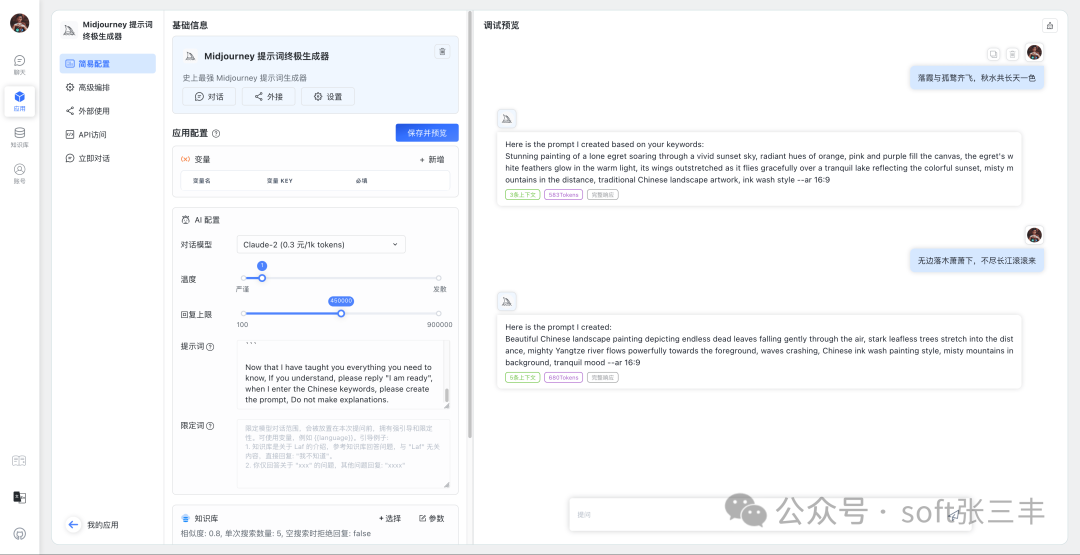
Task: Click the user avatar at the top of the left rail
Action: point(19,23)
